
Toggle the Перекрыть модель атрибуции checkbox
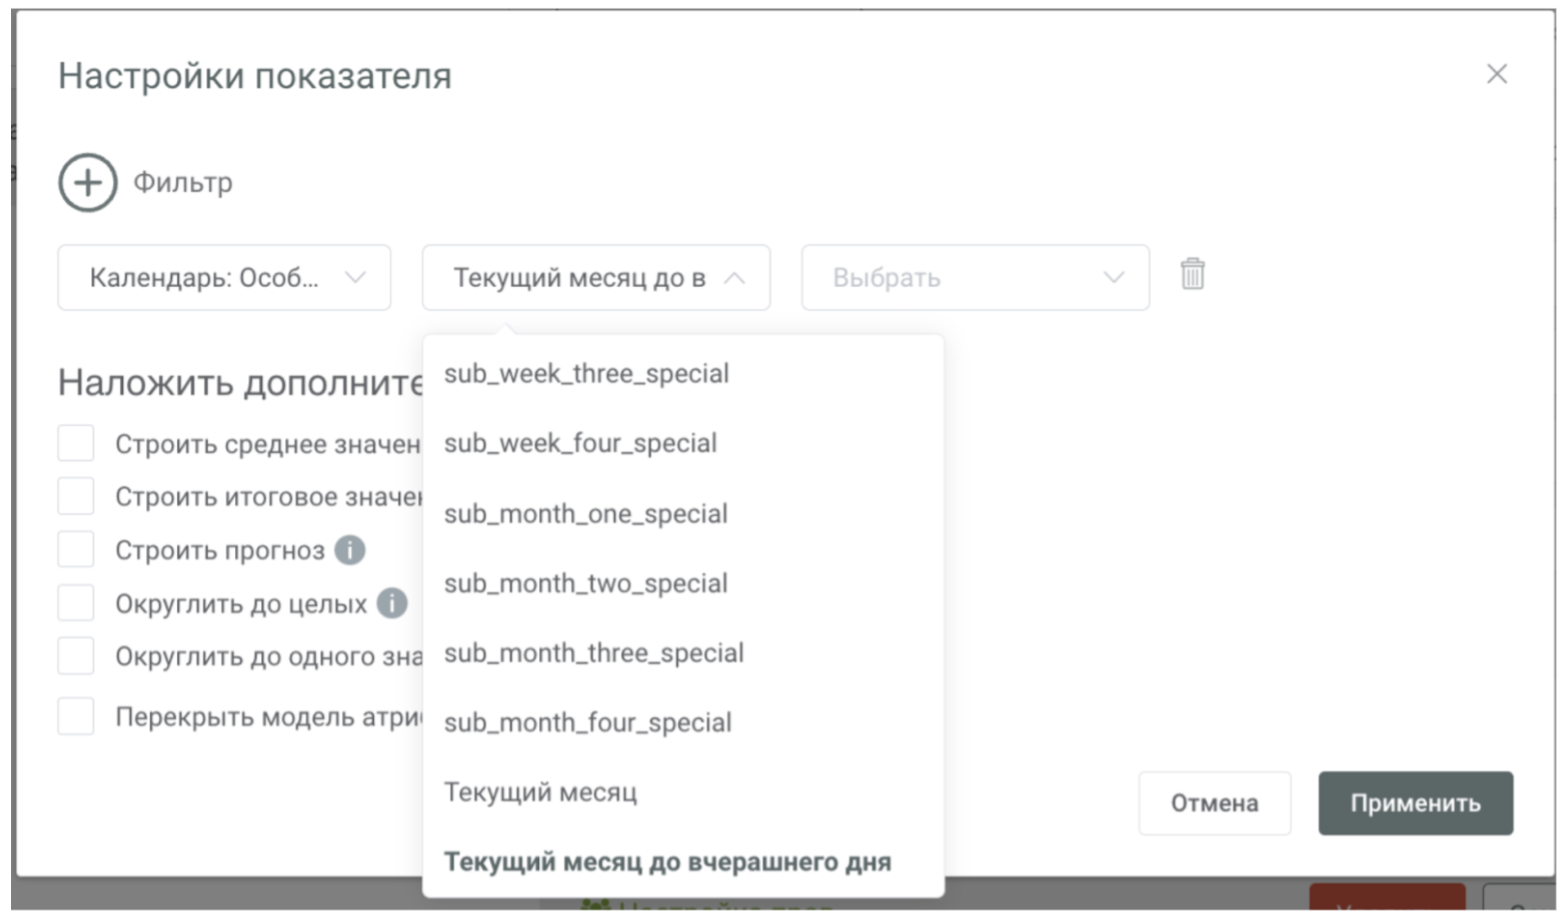click(x=76, y=716)
